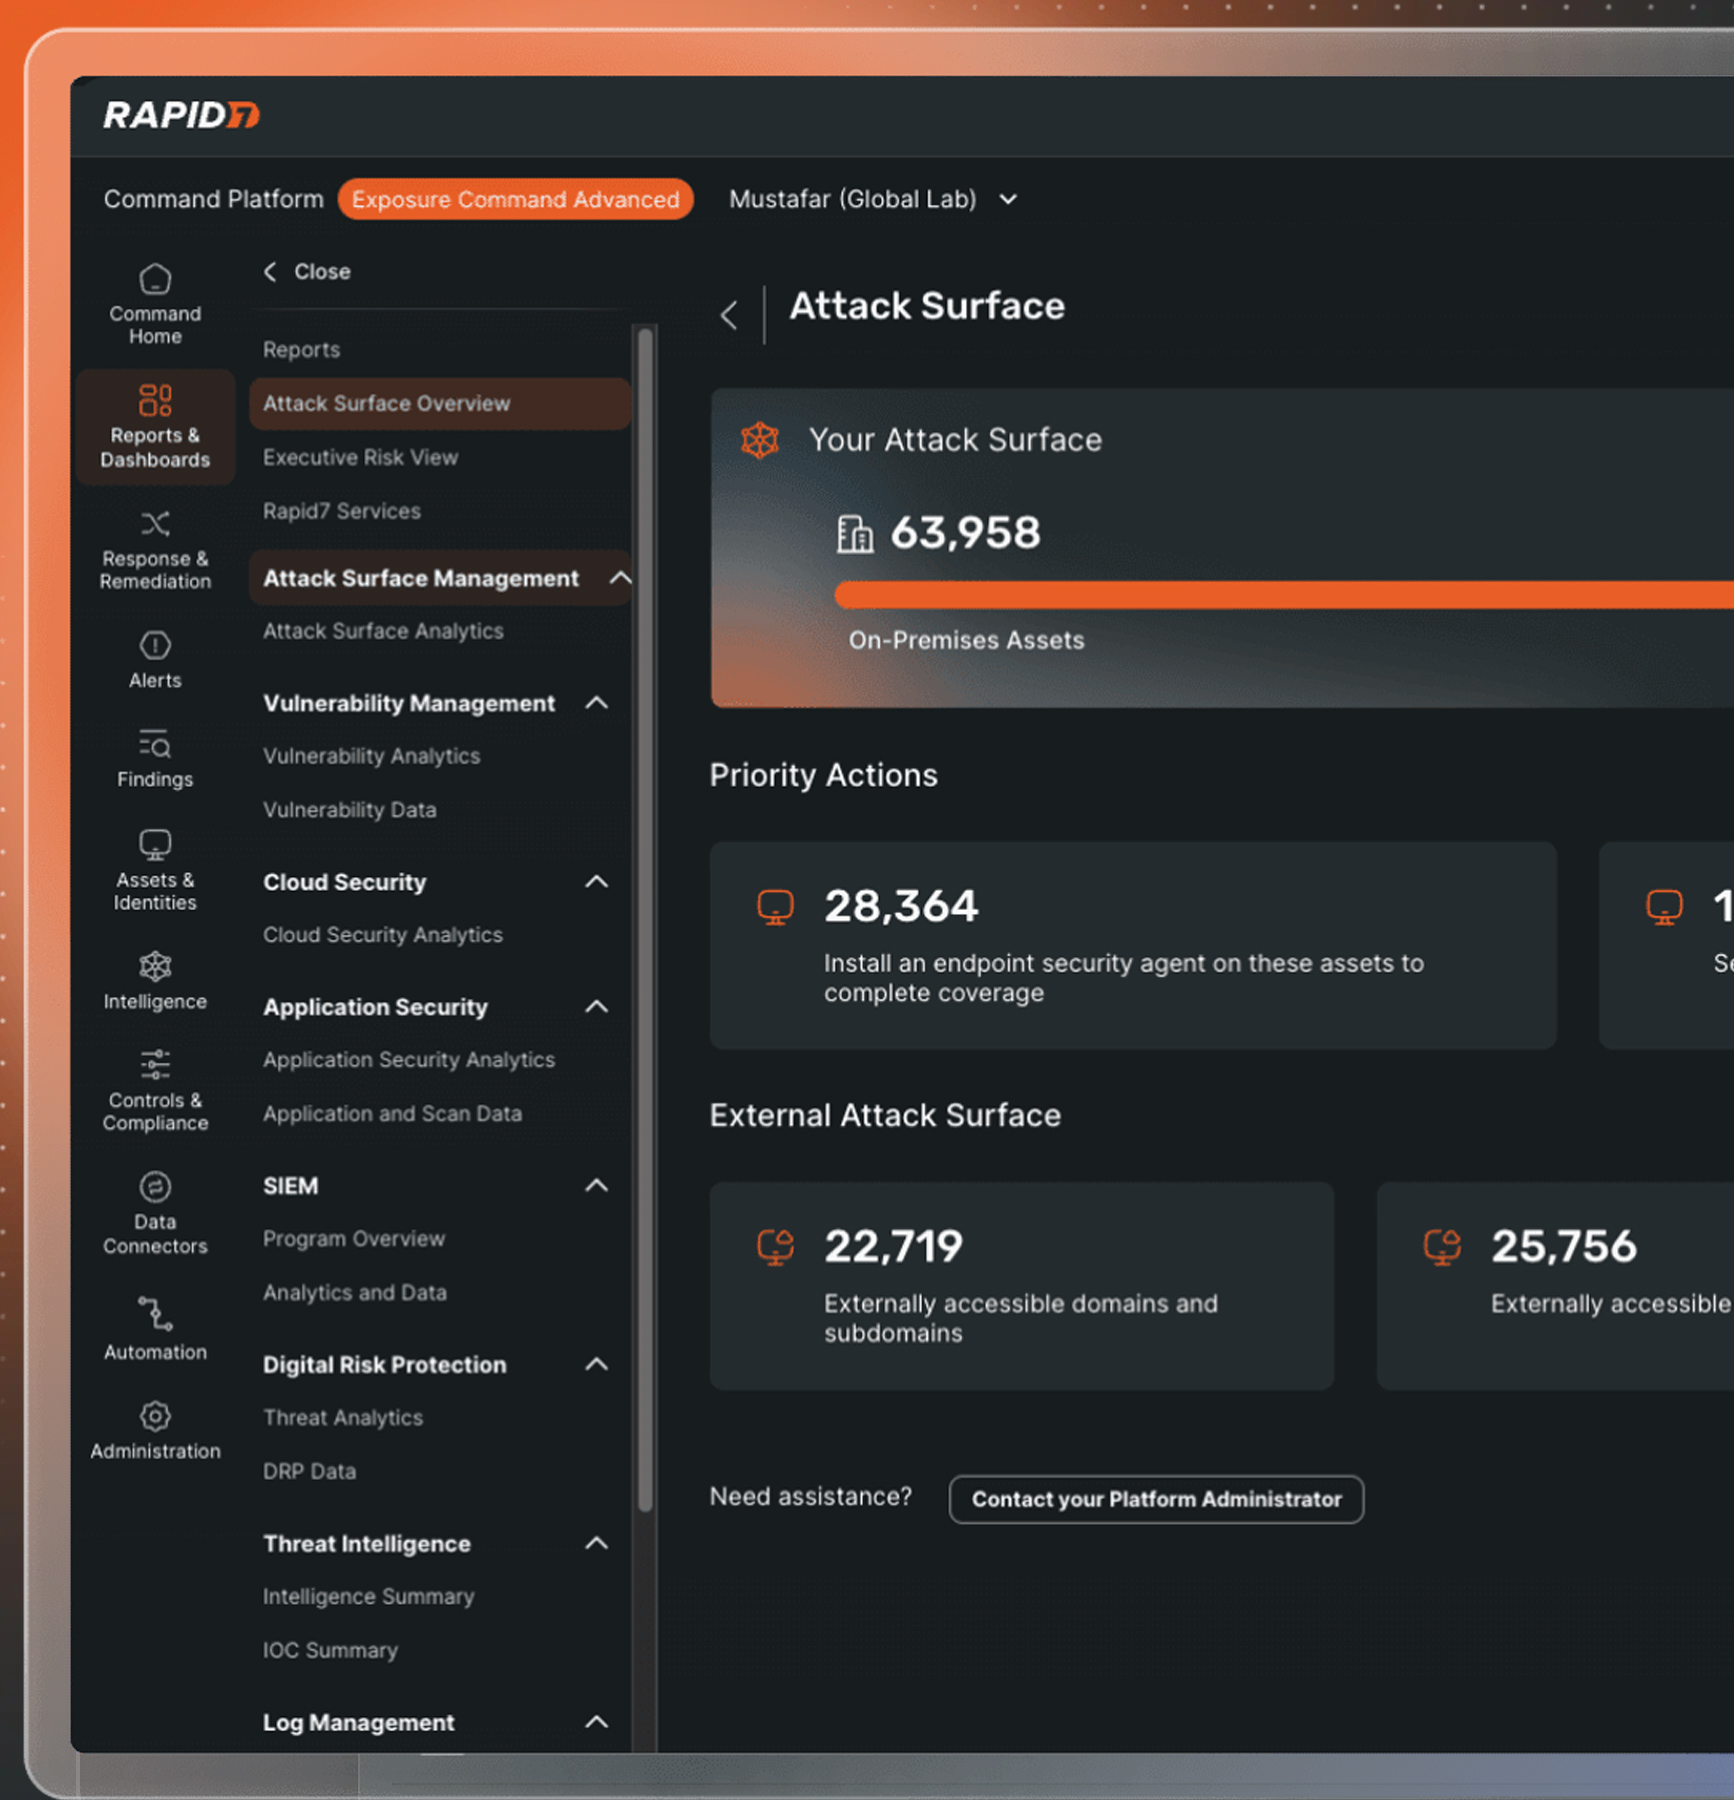Open Intelligence Summary
The width and height of the screenshot is (1734, 1800).
pyautogui.click(x=368, y=1597)
